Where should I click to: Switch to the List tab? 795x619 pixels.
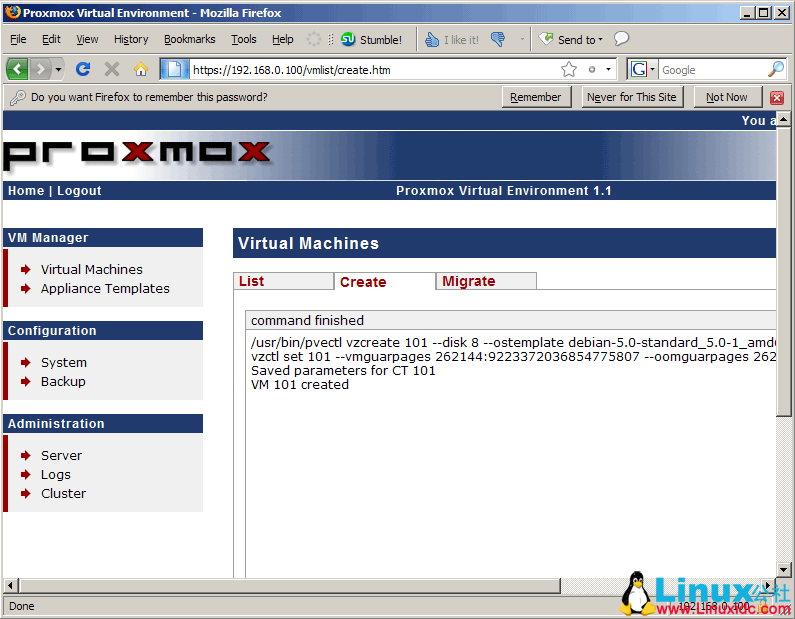click(283, 281)
